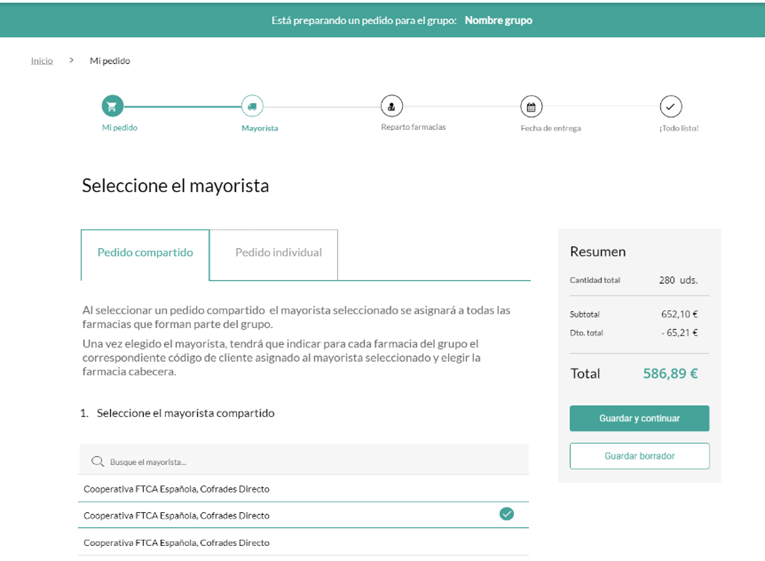The height and width of the screenshot is (561, 765).
Task: Click the ¡Todo listo! step label
Action: [x=679, y=128]
